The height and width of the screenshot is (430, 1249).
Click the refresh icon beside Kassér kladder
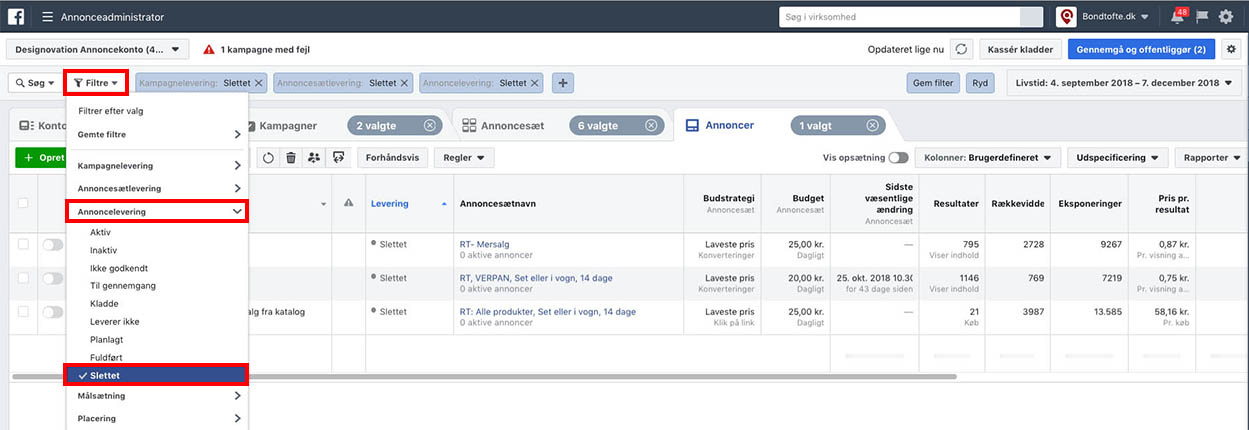pyautogui.click(x=961, y=49)
